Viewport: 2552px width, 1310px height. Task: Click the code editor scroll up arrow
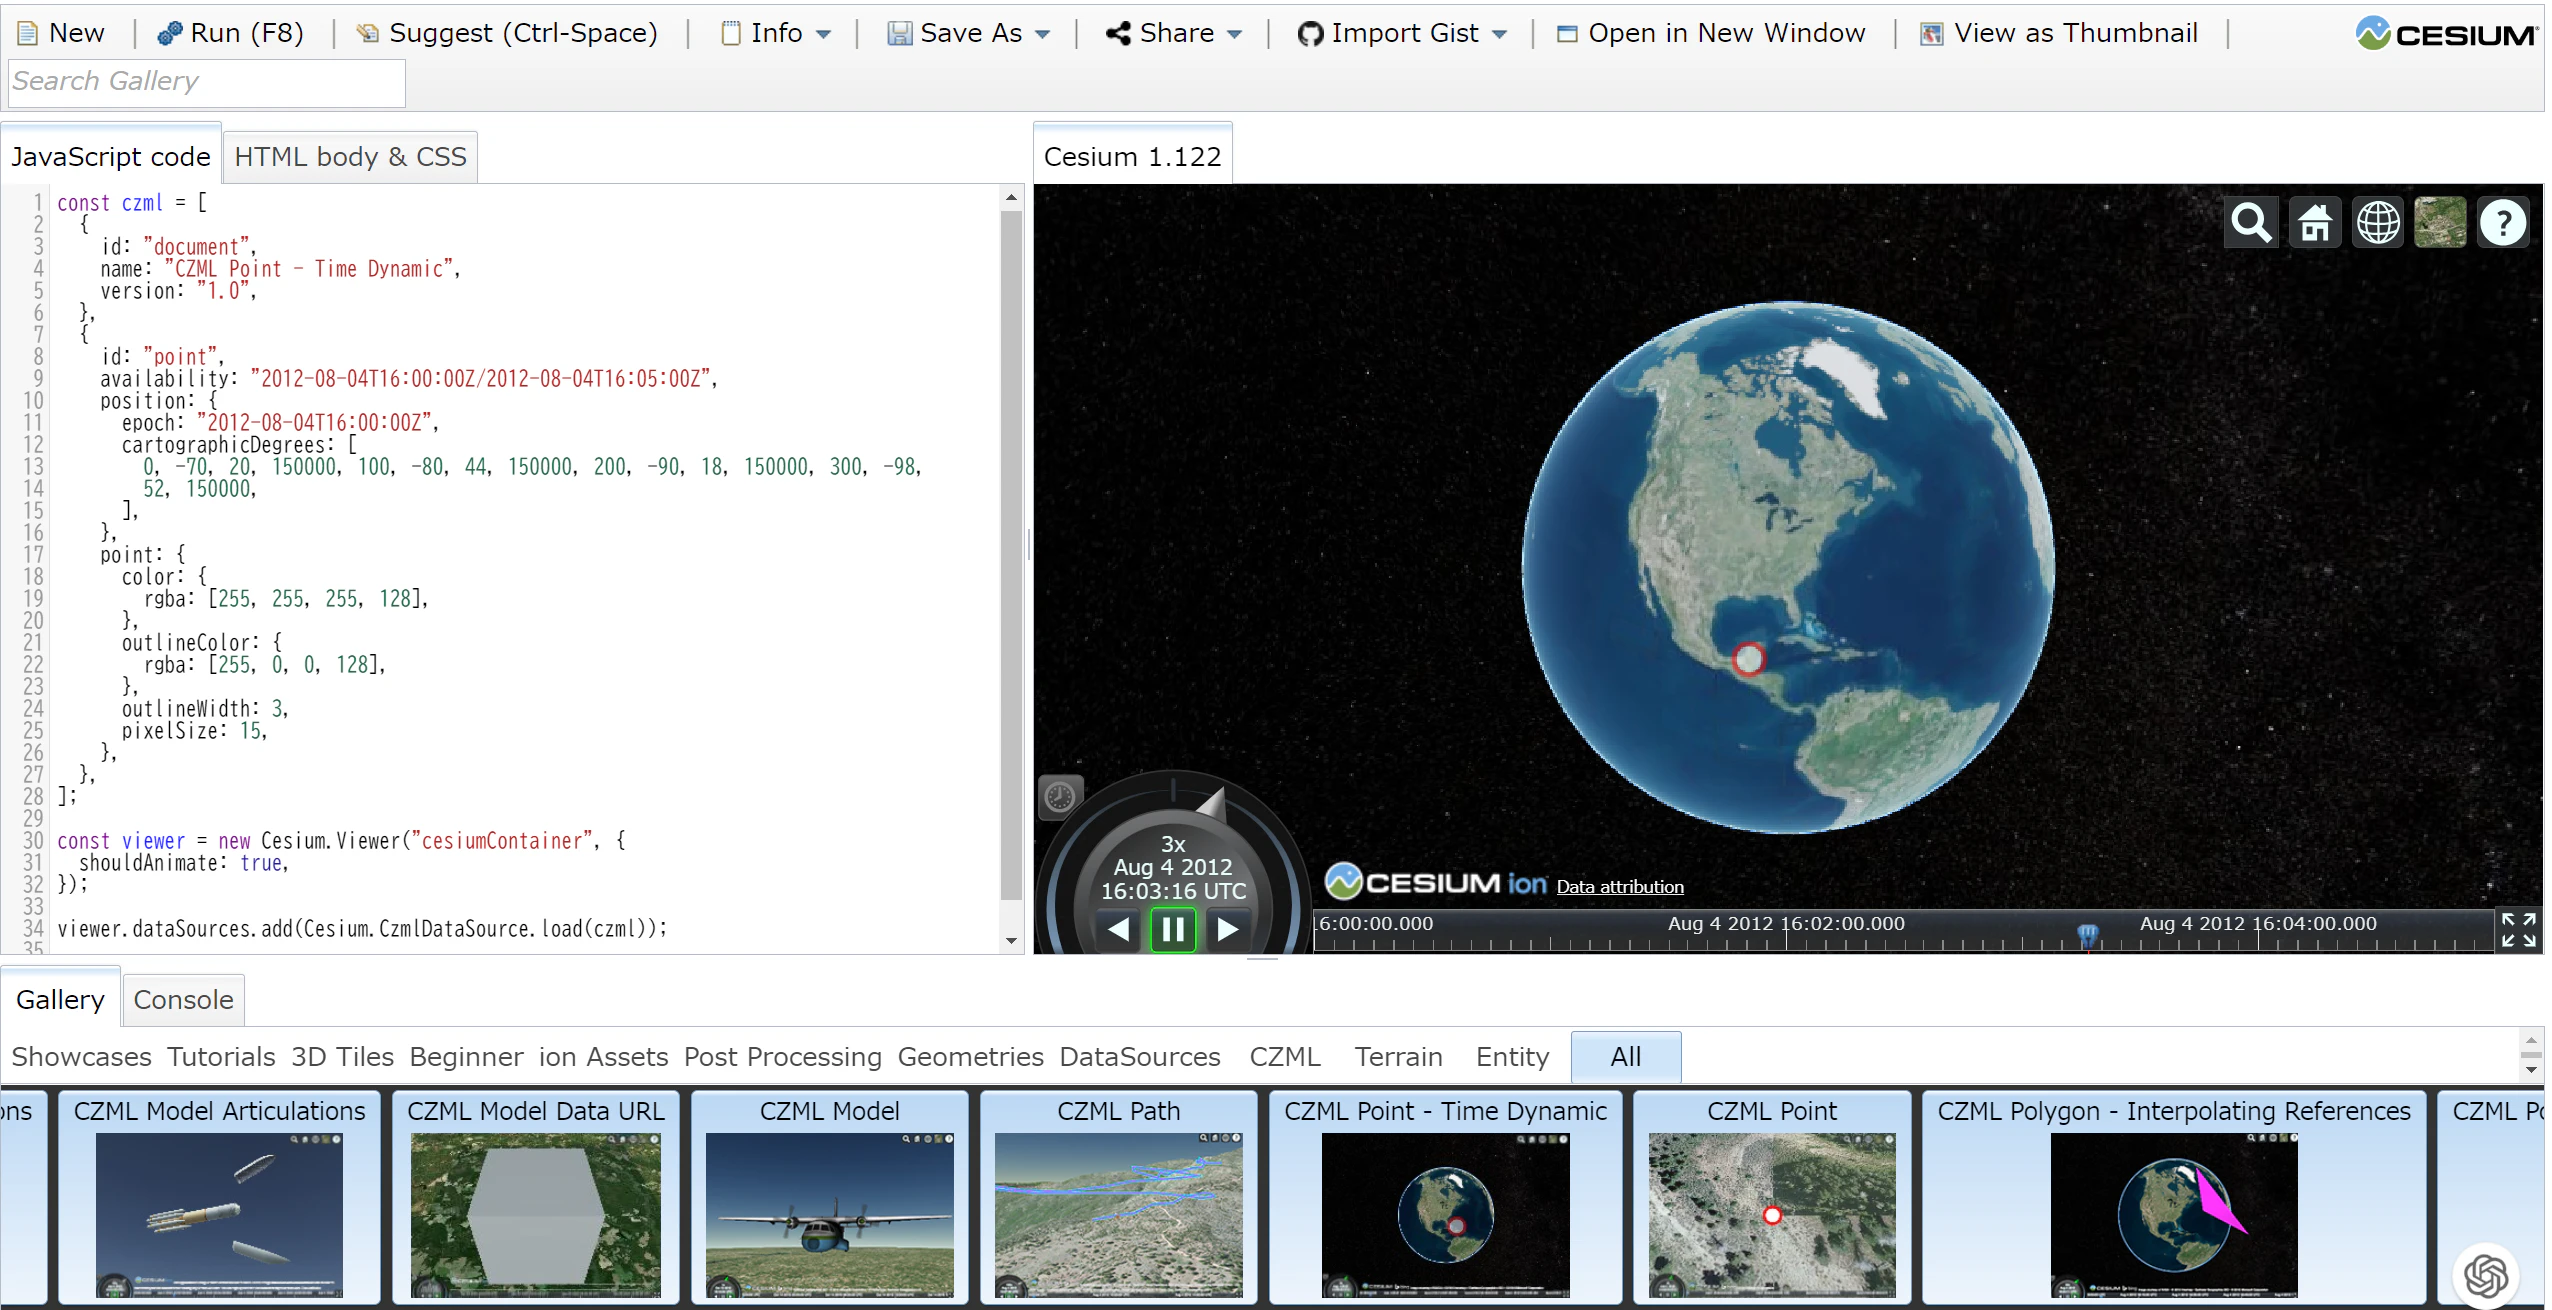(1011, 197)
